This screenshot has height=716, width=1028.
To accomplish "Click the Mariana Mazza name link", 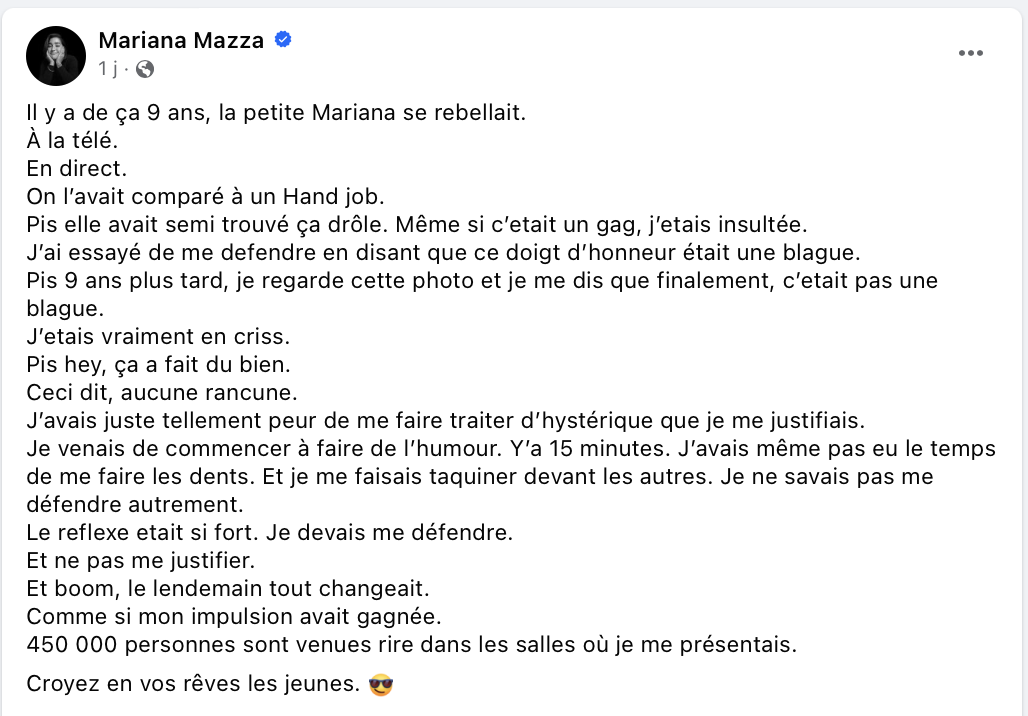I will coord(181,41).
